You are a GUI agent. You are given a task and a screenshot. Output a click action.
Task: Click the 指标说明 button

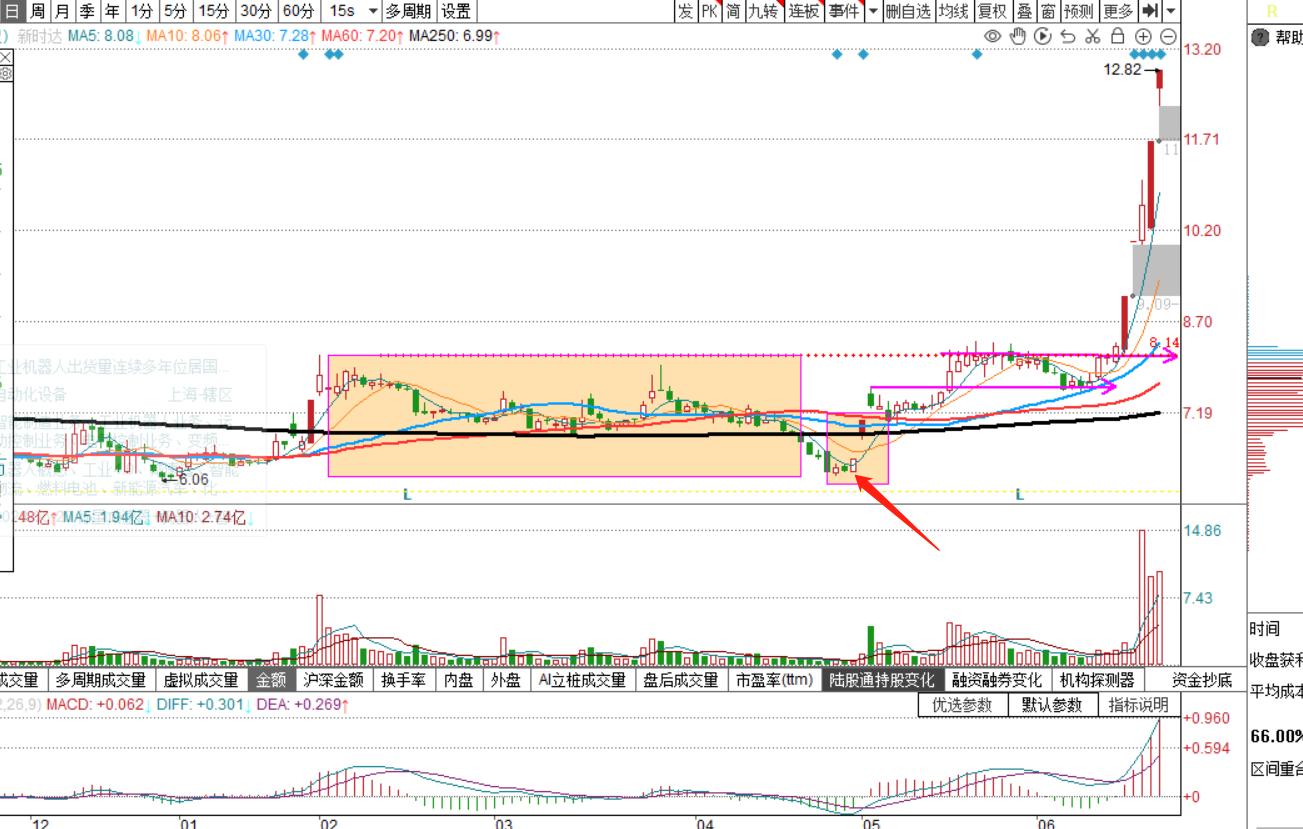pos(1138,705)
